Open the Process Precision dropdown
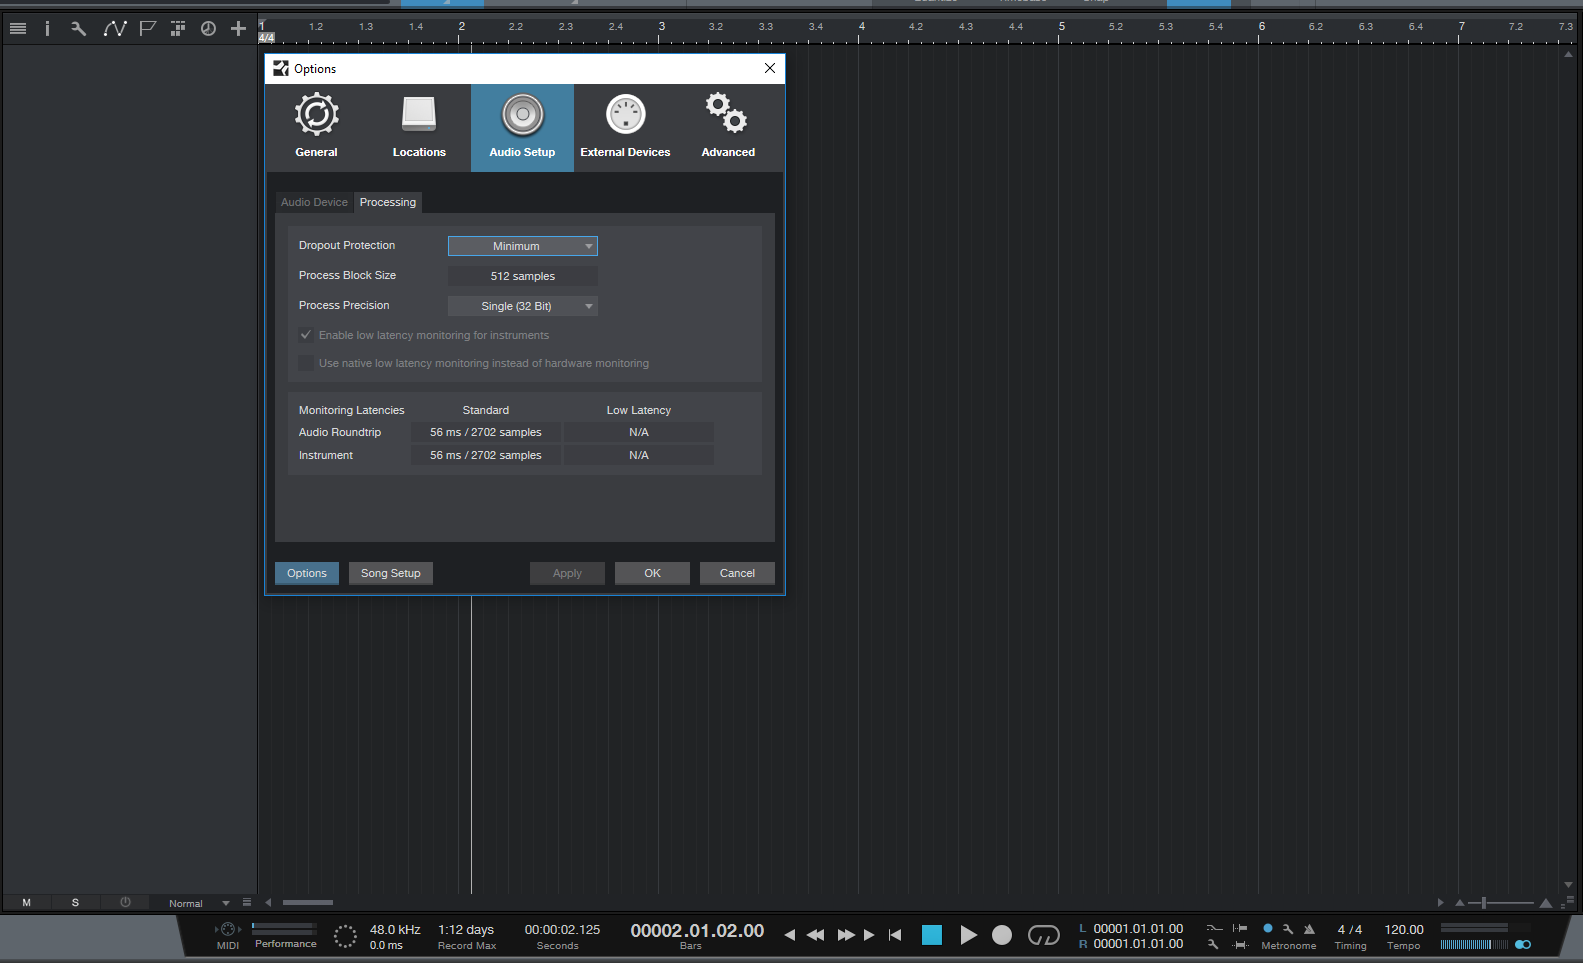 coord(523,306)
